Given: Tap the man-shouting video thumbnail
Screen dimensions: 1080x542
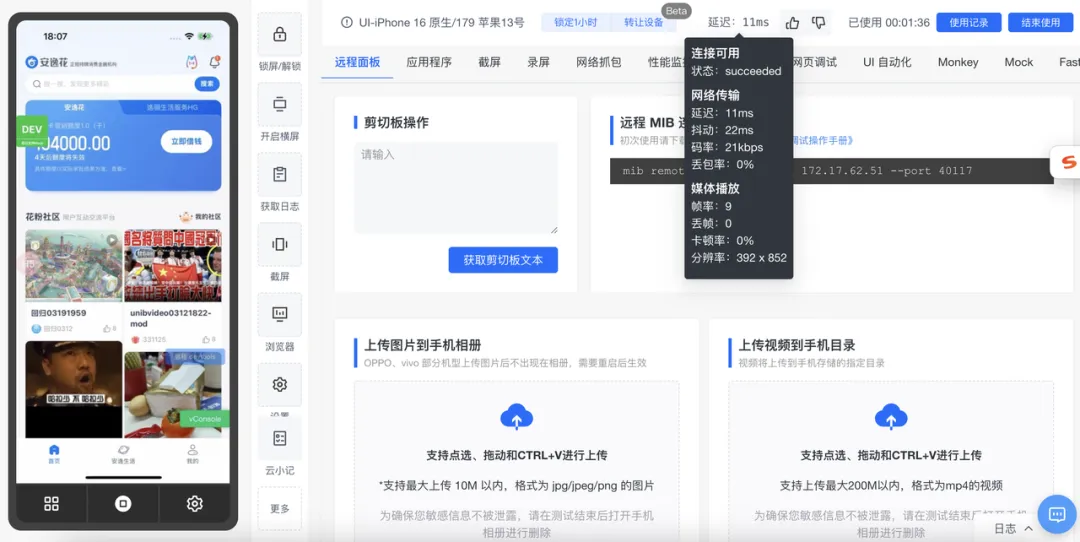Looking at the screenshot, I should (74, 390).
